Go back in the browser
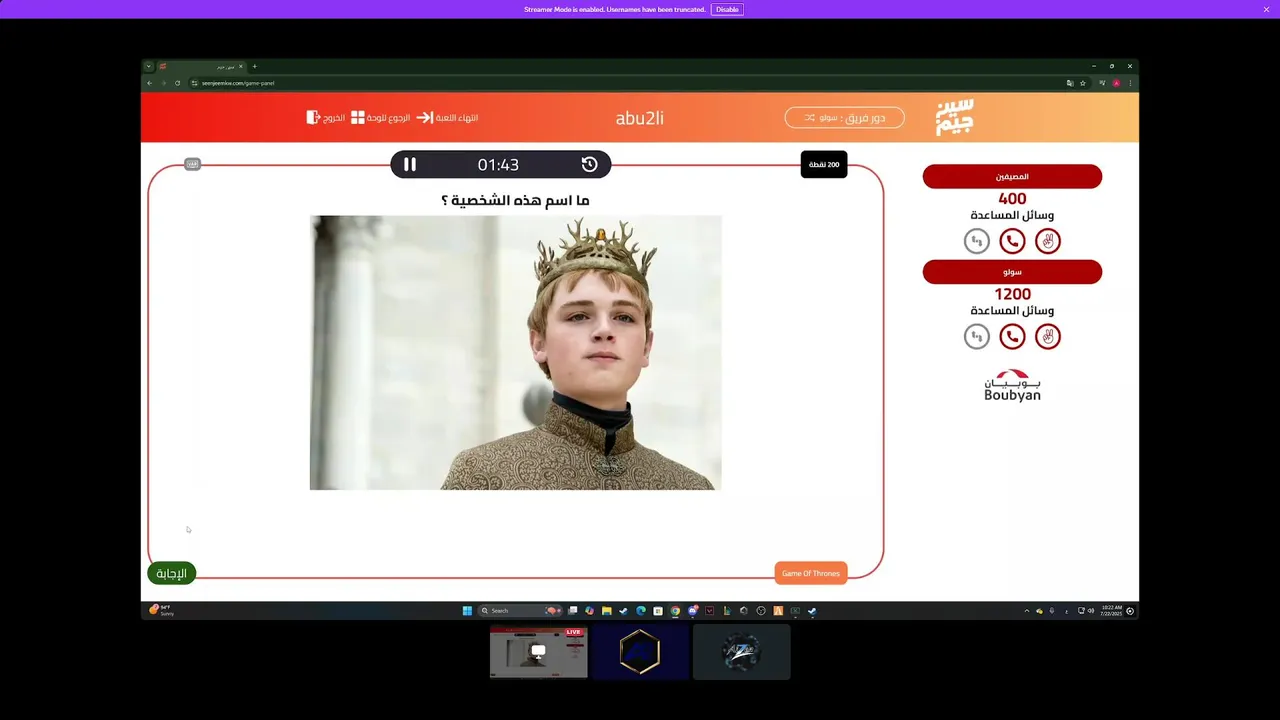 (150, 83)
